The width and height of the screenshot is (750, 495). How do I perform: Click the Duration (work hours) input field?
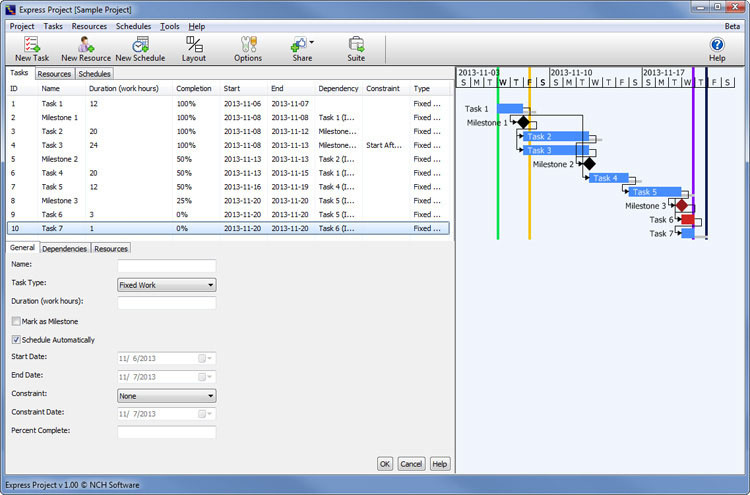tap(166, 303)
